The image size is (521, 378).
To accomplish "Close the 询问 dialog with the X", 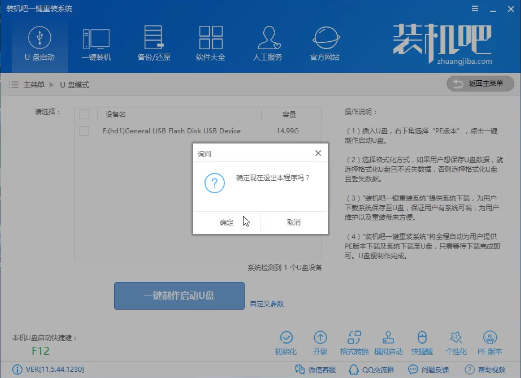I will 318,153.
